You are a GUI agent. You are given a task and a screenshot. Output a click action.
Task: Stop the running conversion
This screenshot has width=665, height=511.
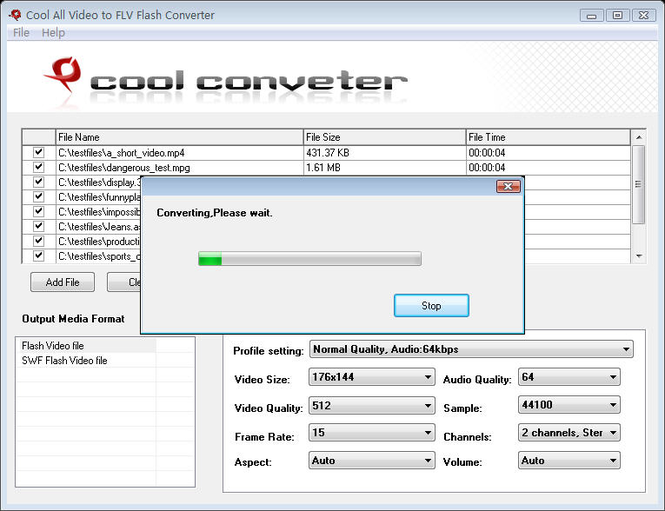point(431,305)
